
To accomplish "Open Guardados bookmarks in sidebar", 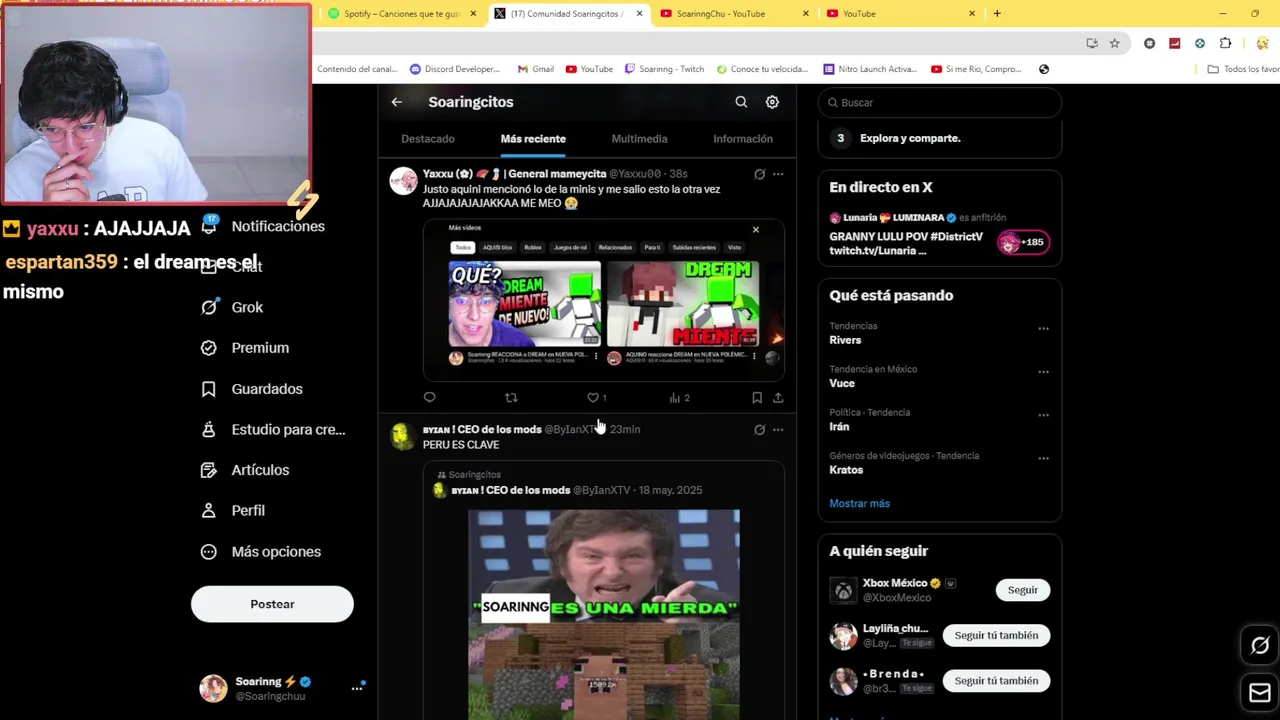I will 252,389.
